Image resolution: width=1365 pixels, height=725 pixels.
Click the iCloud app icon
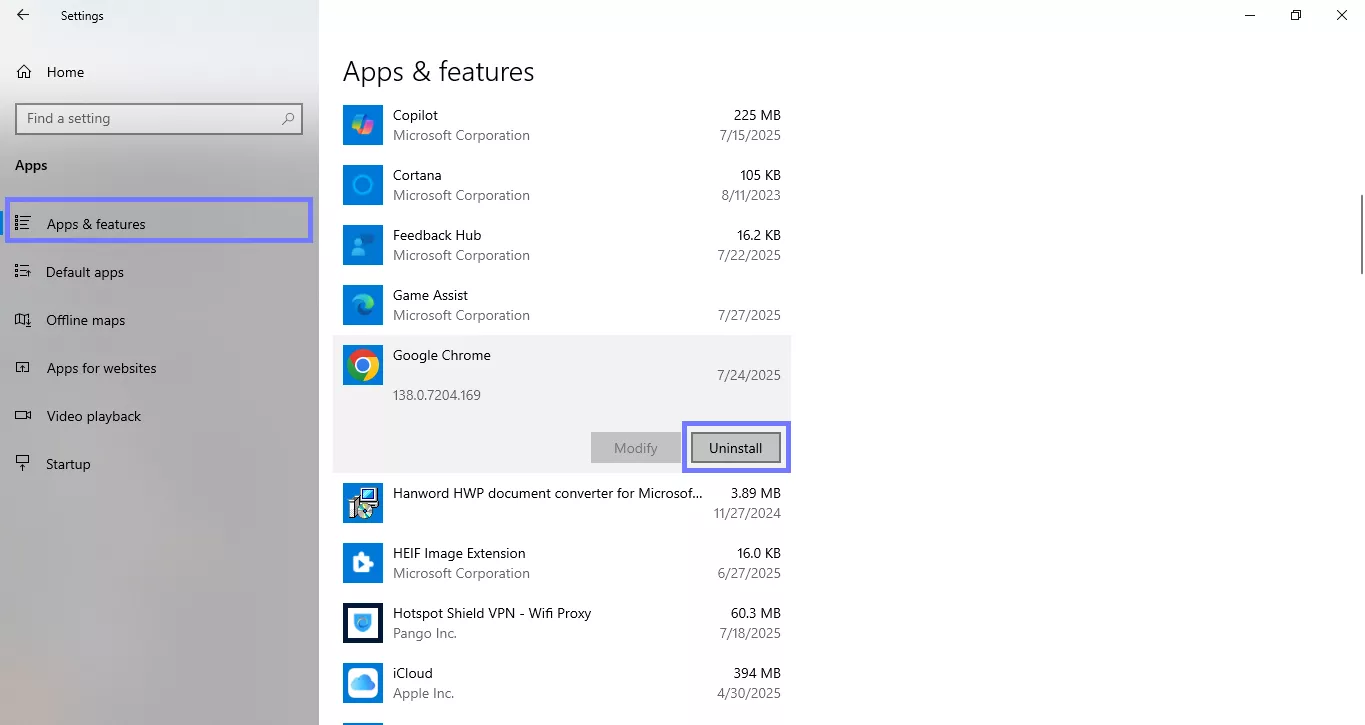[362, 683]
